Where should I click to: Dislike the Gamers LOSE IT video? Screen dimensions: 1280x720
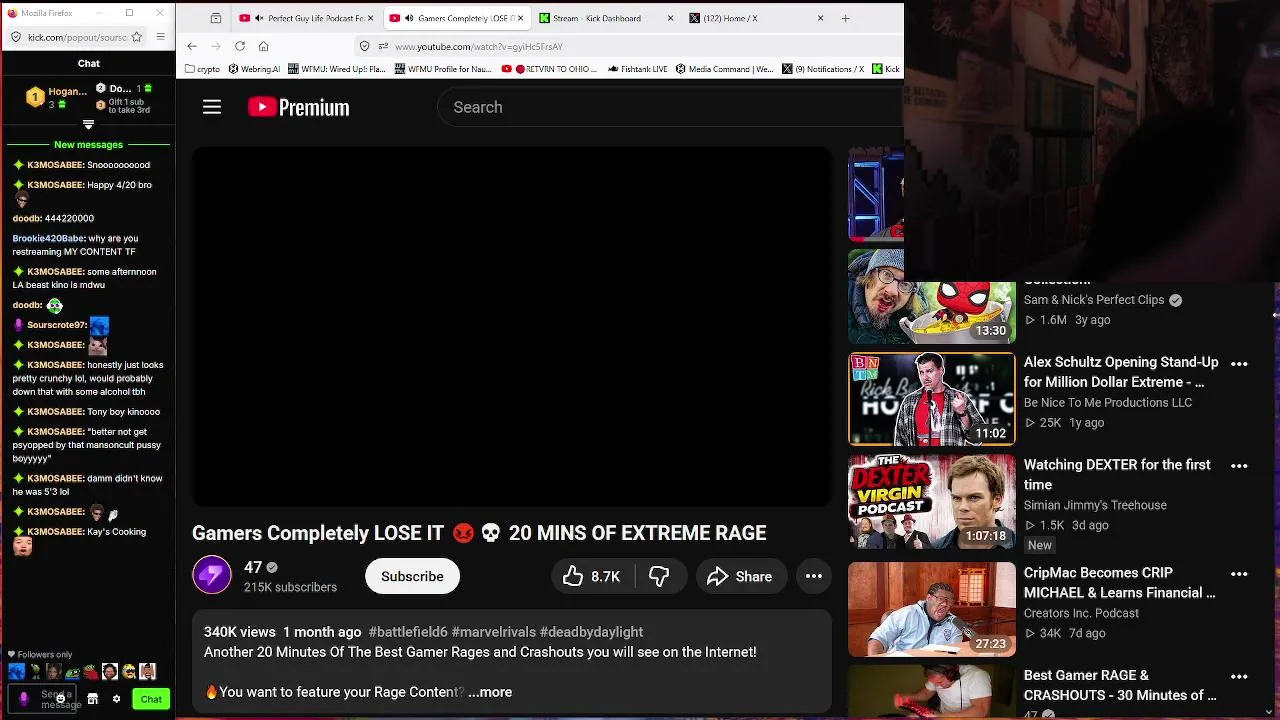pos(659,576)
